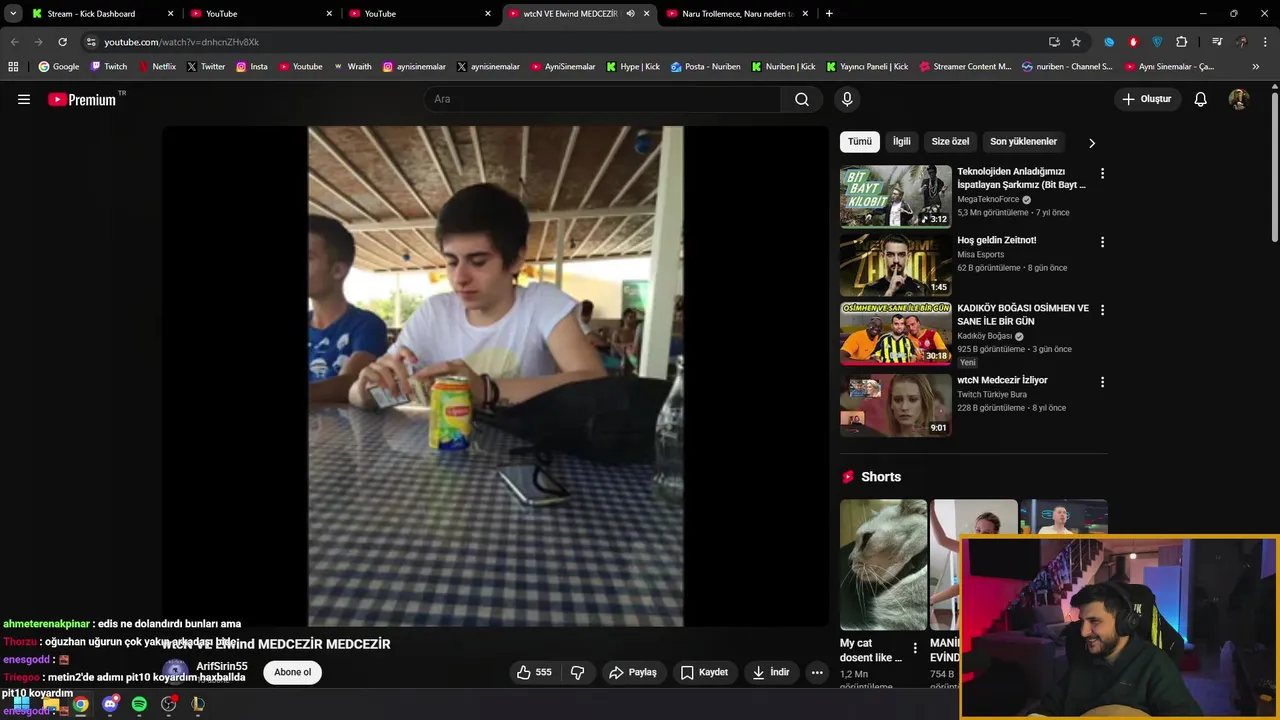This screenshot has height=720, width=1280.
Task: Open account avatar menu
Action: click(1238, 99)
